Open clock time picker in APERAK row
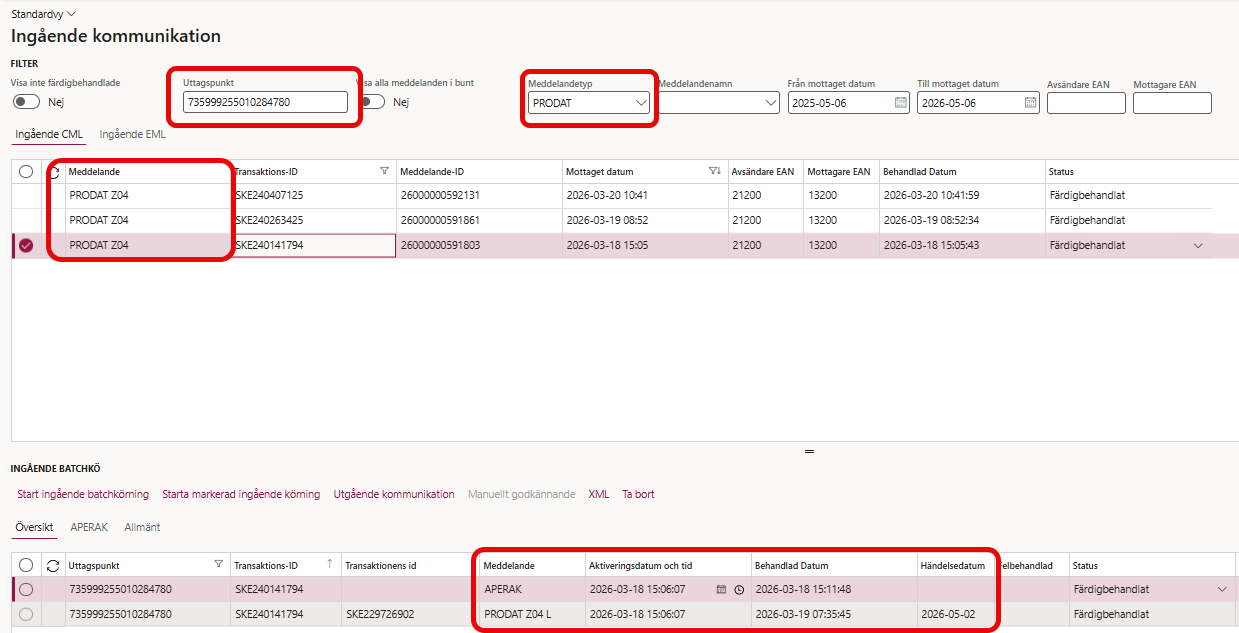 (739, 590)
